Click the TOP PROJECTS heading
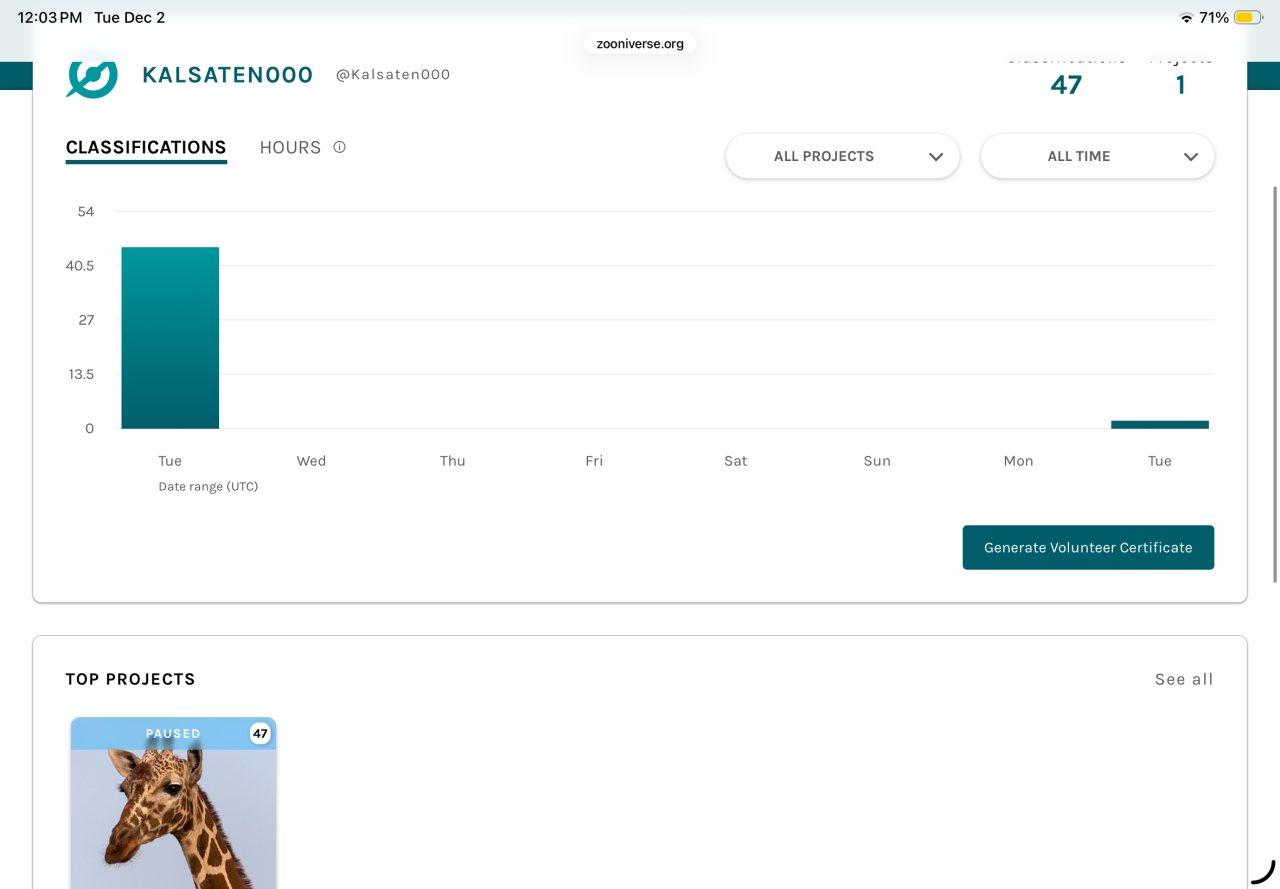 pos(131,679)
